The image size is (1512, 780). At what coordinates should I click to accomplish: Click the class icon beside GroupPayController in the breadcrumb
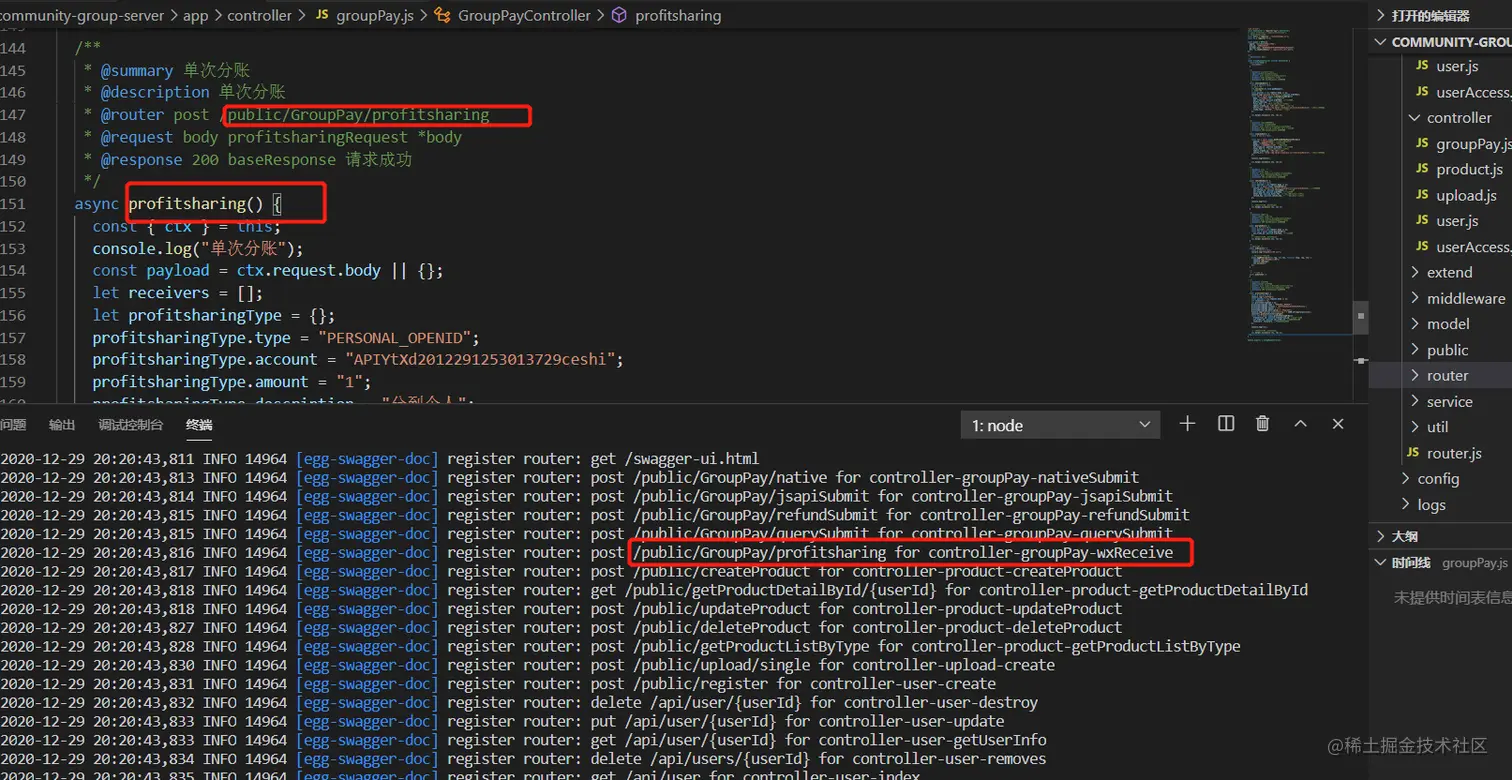coord(441,15)
